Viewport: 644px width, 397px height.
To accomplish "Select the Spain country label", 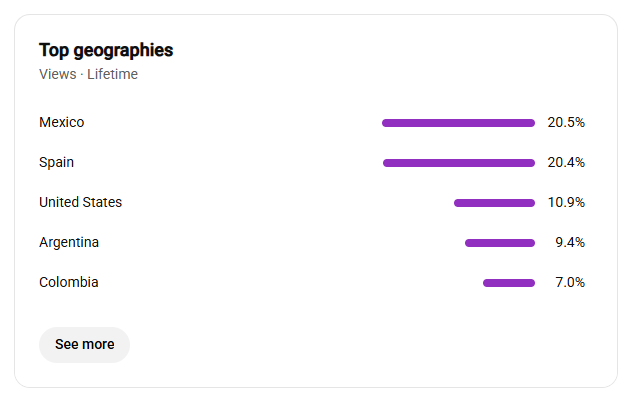I will 56,163.
